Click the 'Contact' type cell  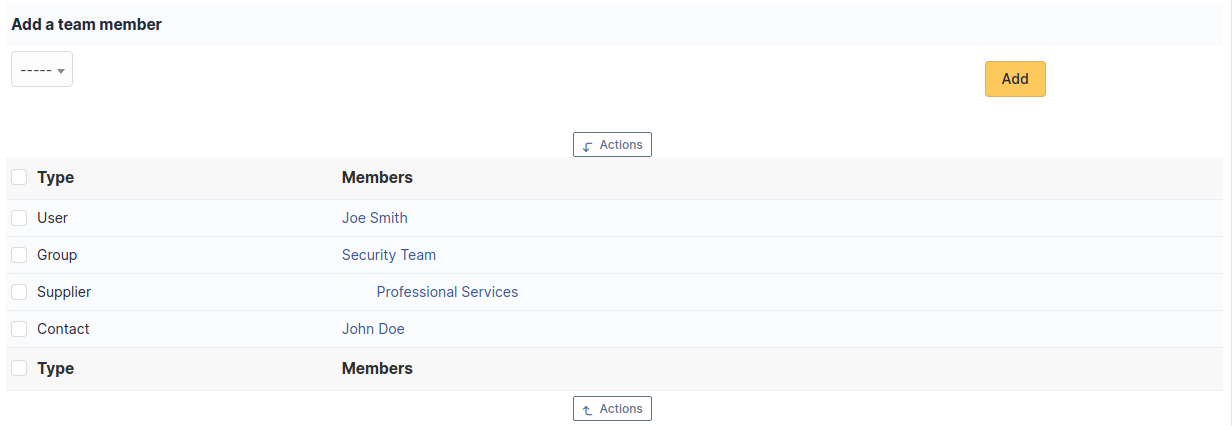pyautogui.click(x=63, y=329)
